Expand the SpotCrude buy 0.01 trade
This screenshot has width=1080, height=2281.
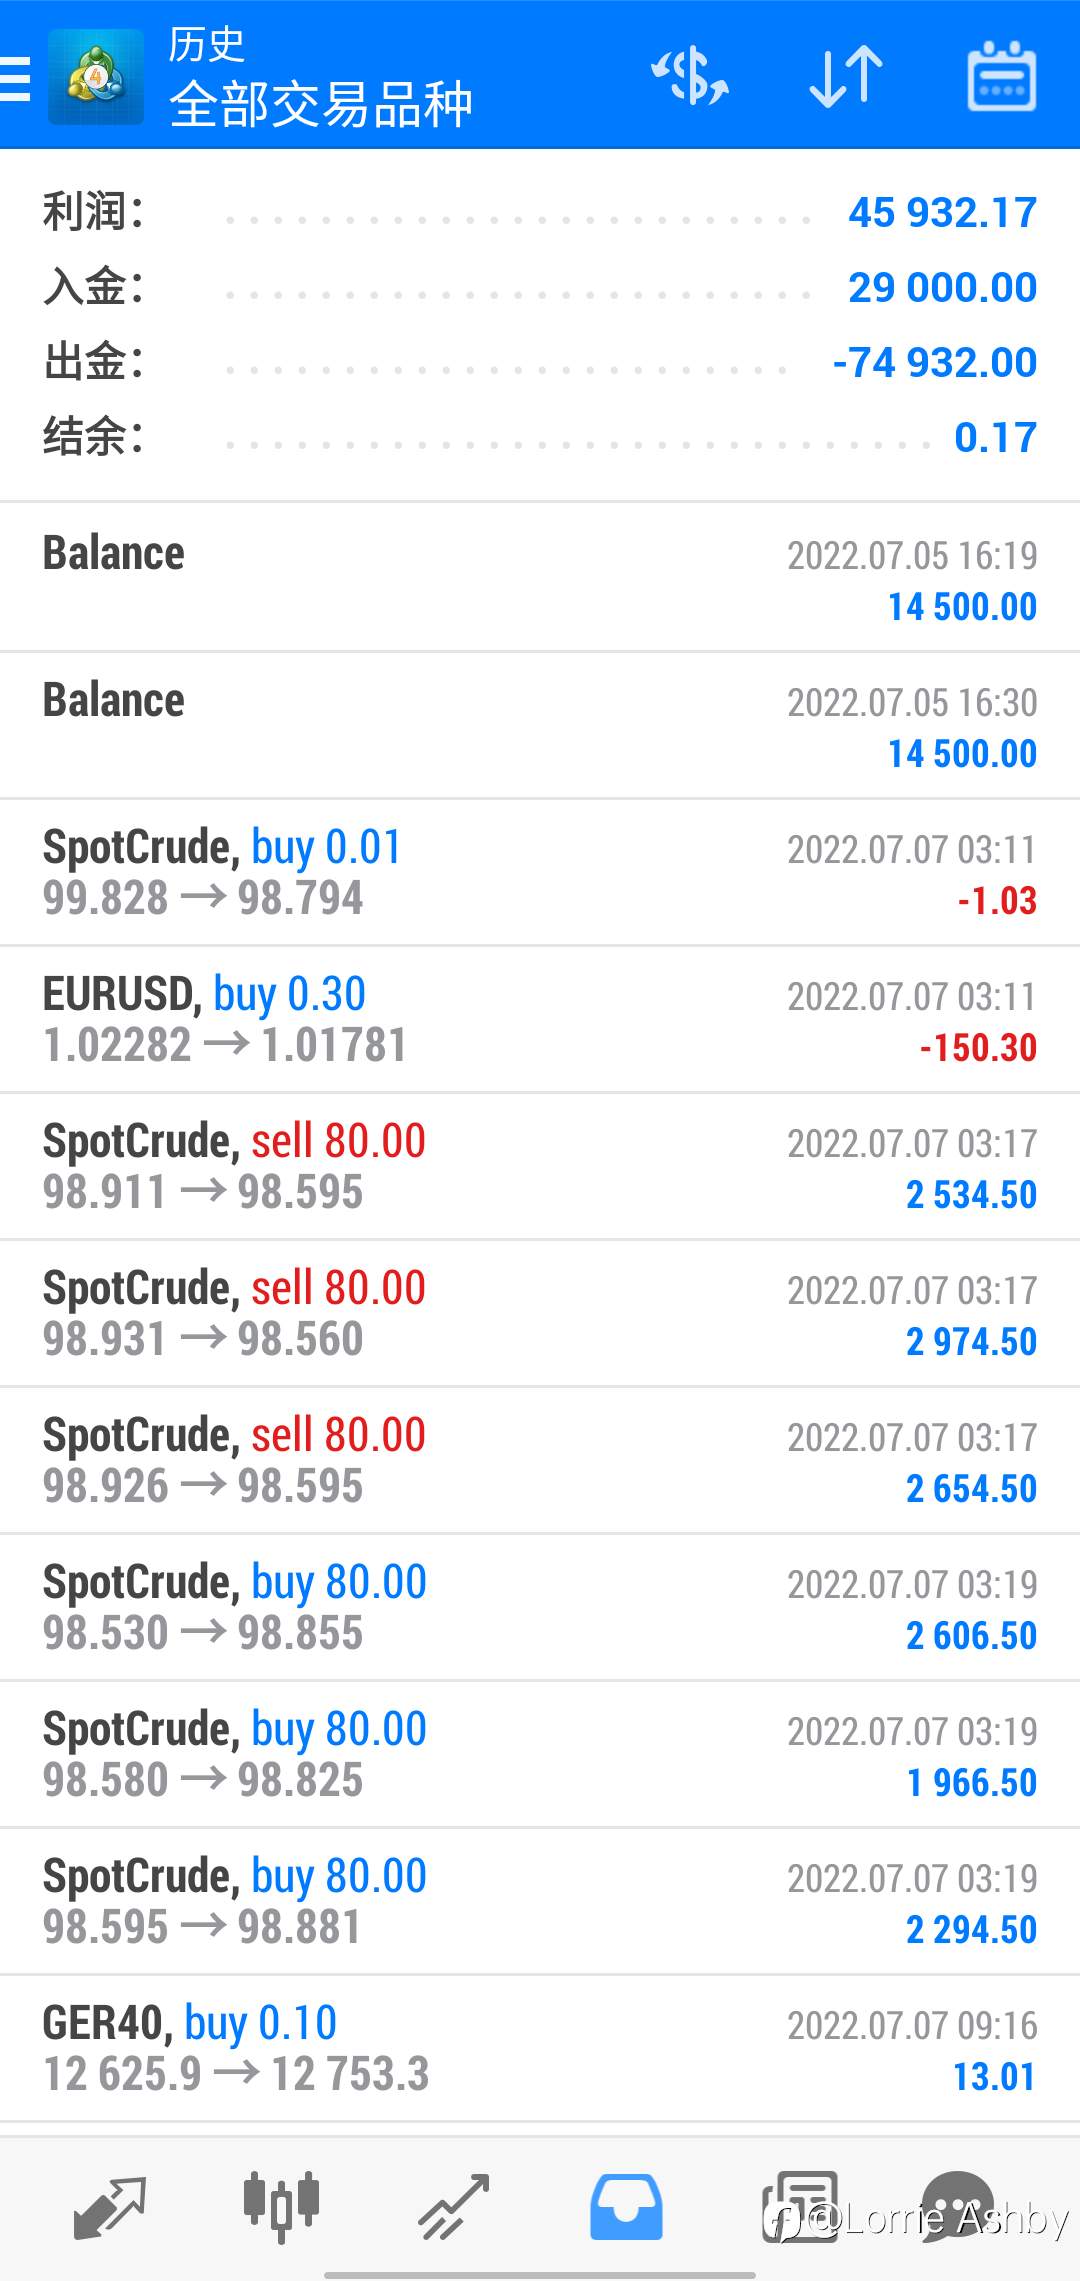click(540, 872)
